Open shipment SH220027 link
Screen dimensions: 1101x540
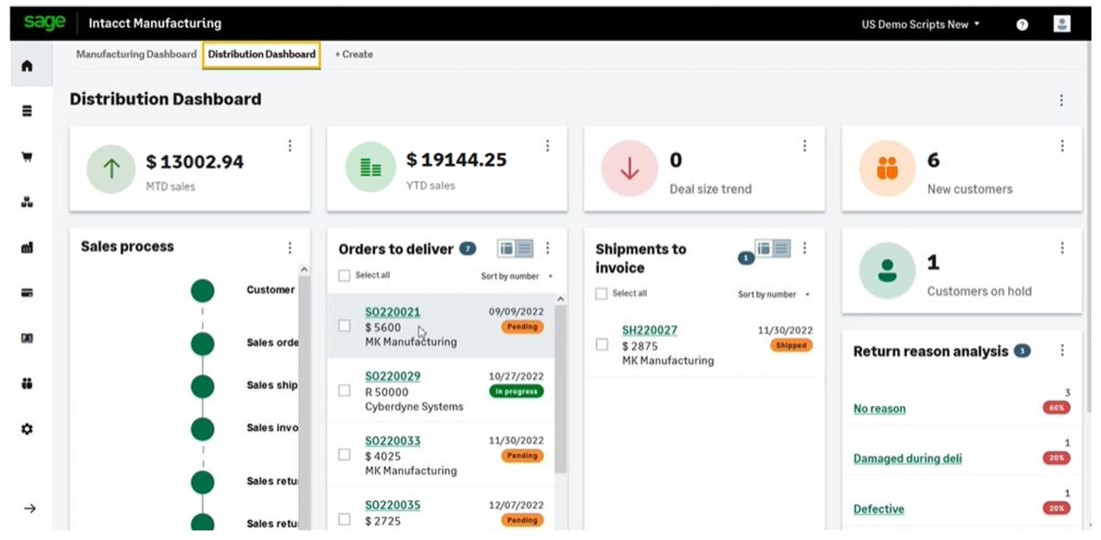click(x=650, y=330)
